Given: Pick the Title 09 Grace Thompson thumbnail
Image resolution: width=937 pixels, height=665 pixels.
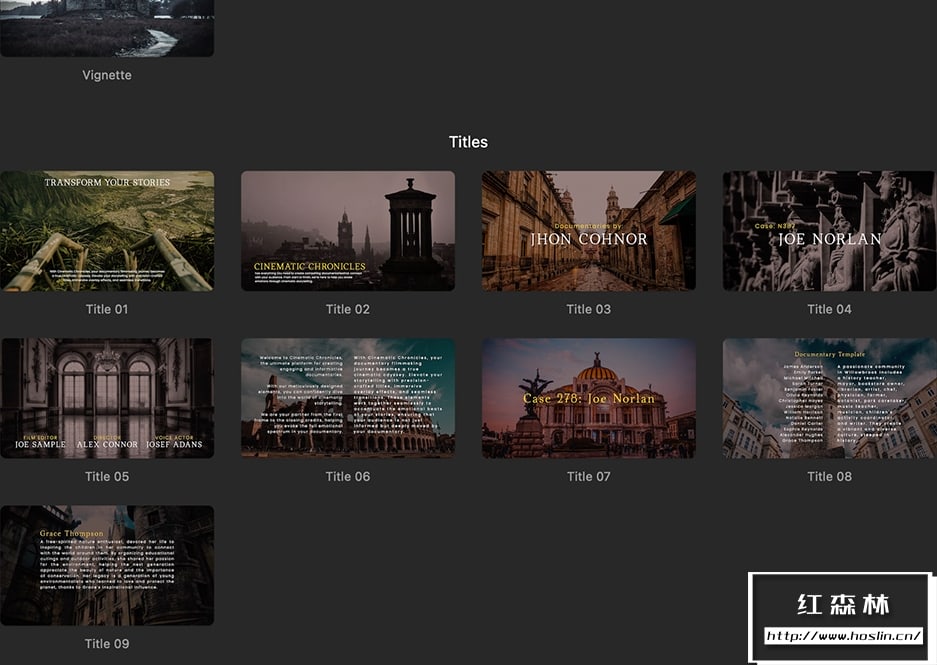Looking at the screenshot, I should point(107,566).
